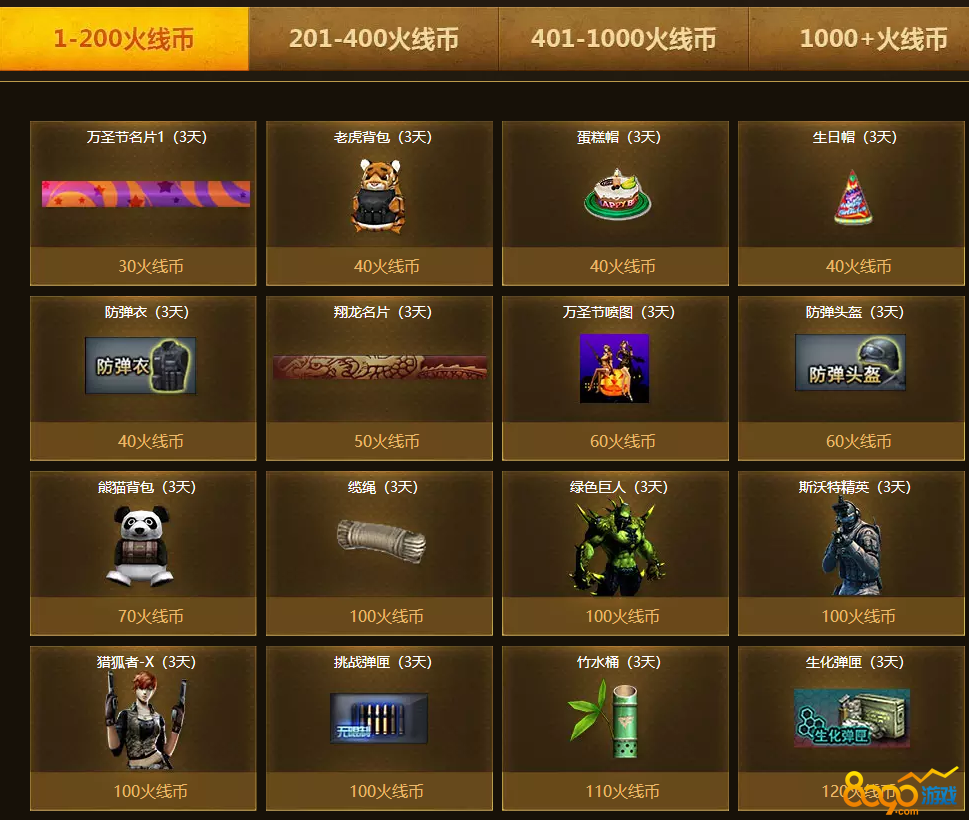Choose the 防弹头盔 helmet thumbnail
The image size is (969, 820).
[x=850, y=363]
